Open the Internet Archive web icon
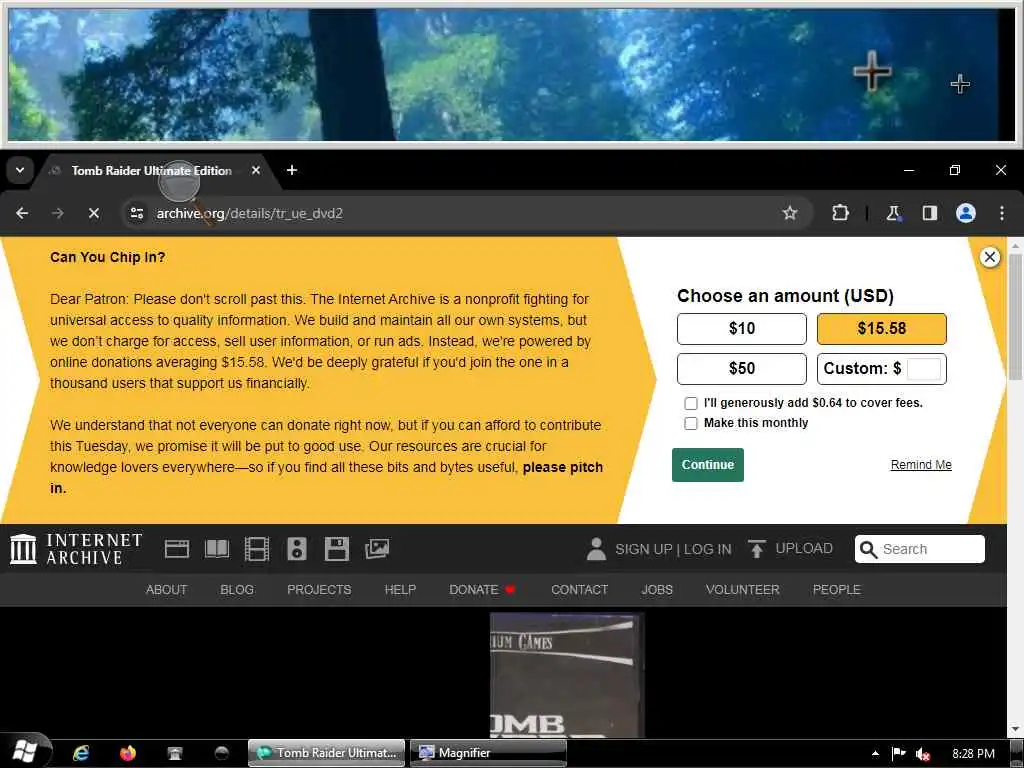 point(176,549)
